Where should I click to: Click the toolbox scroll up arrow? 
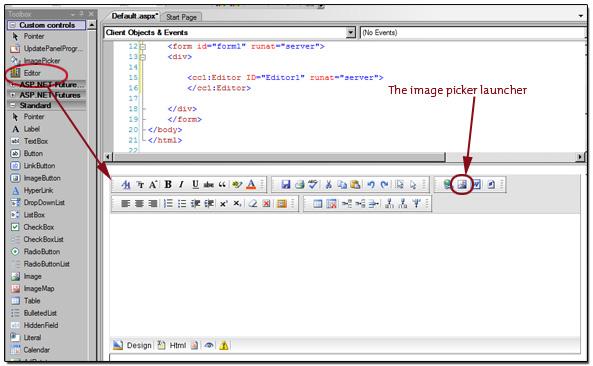coord(92,25)
